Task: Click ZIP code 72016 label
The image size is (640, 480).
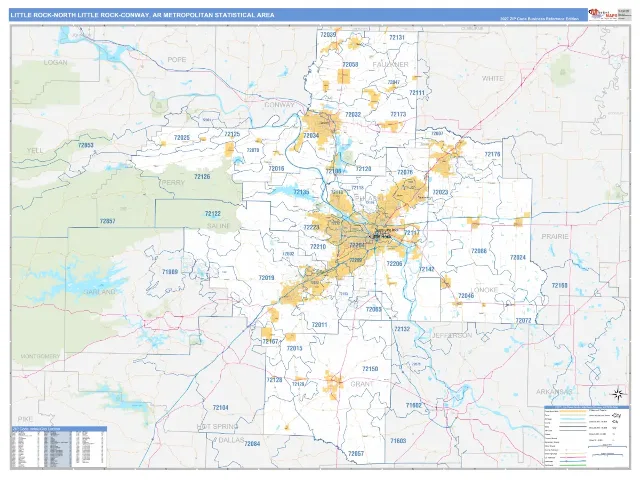Action: (x=276, y=168)
